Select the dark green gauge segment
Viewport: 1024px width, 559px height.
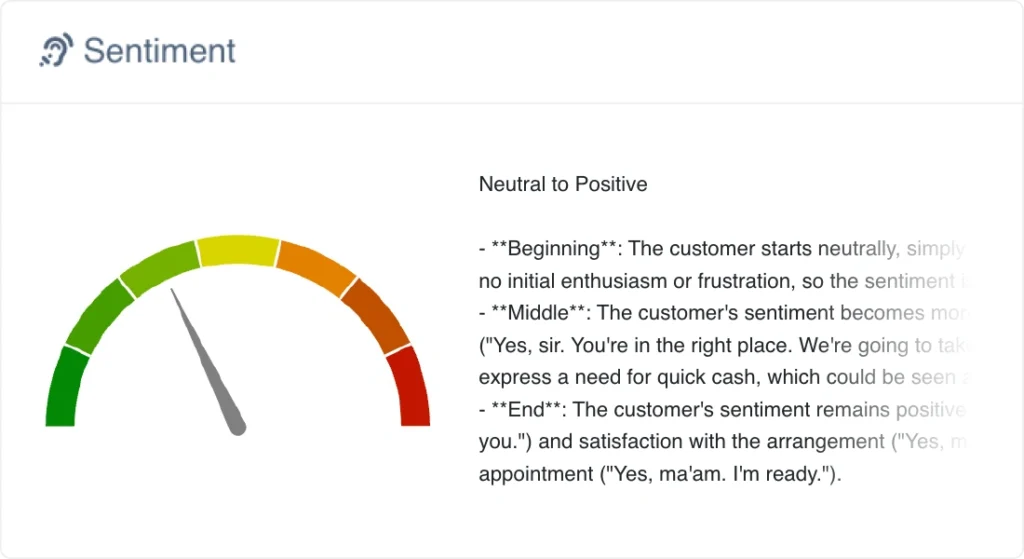(65, 388)
